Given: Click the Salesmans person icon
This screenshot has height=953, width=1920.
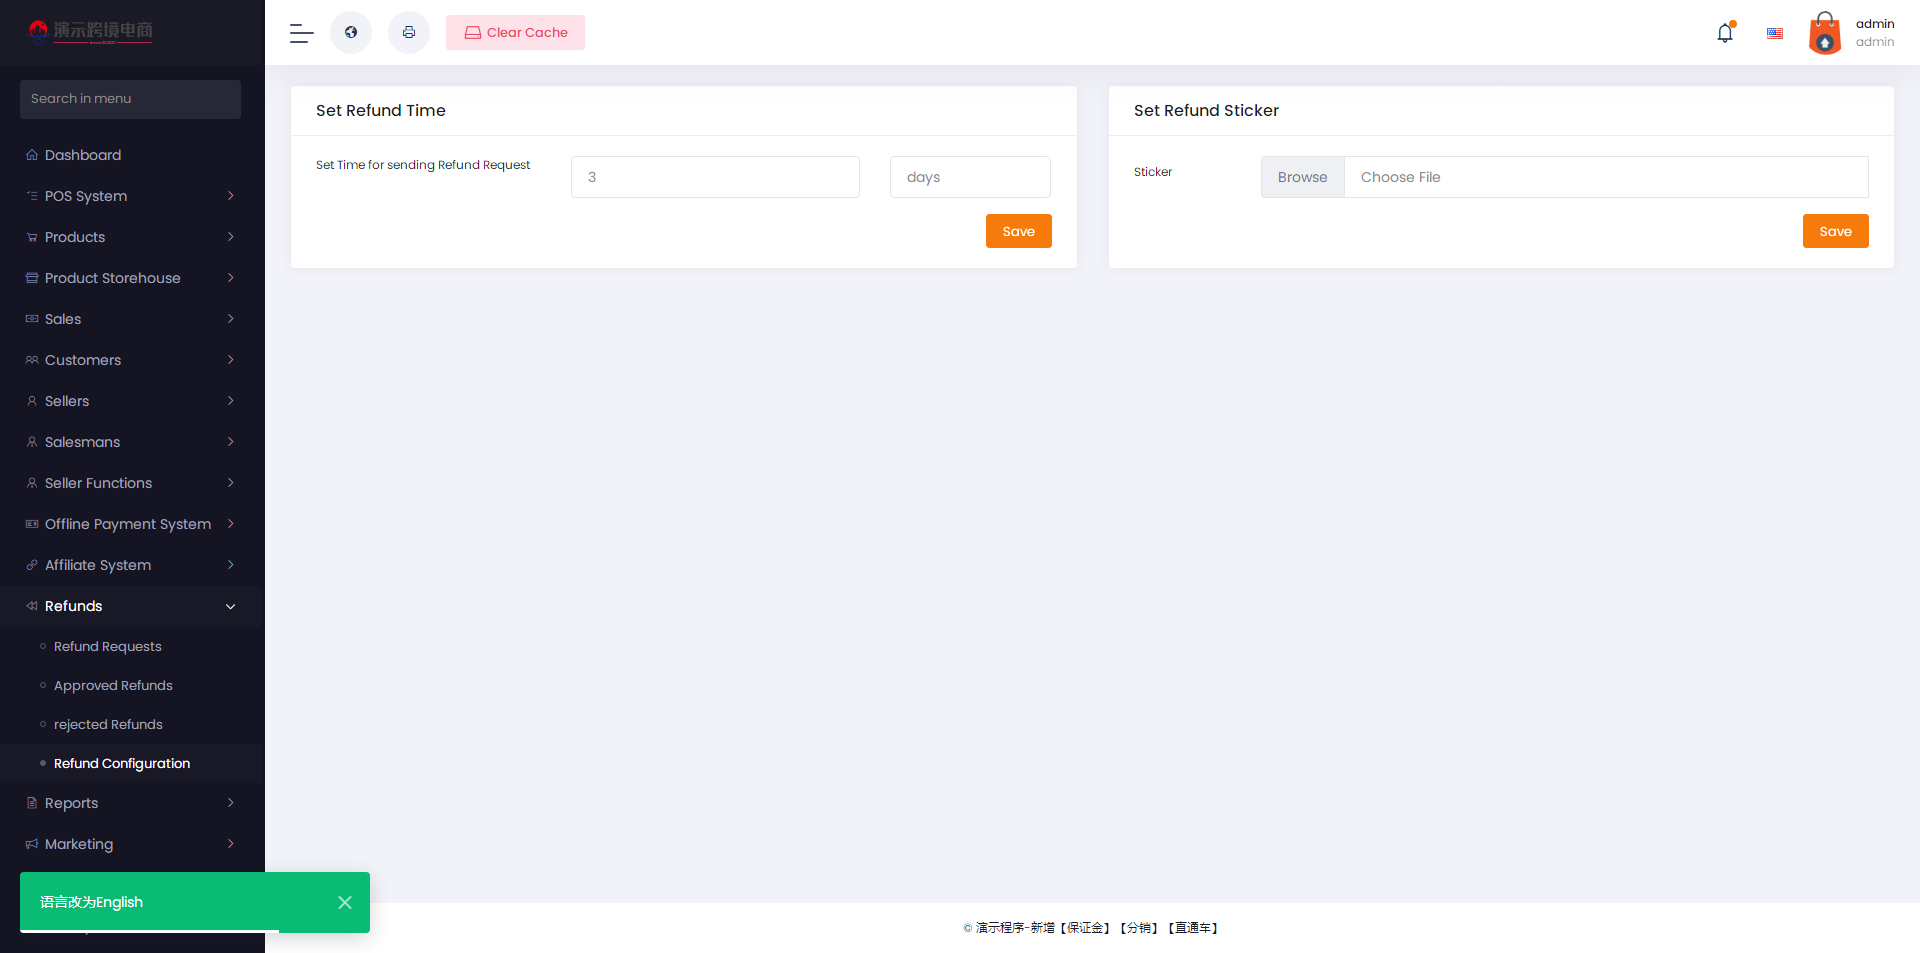Looking at the screenshot, I should click(x=32, y=442).
